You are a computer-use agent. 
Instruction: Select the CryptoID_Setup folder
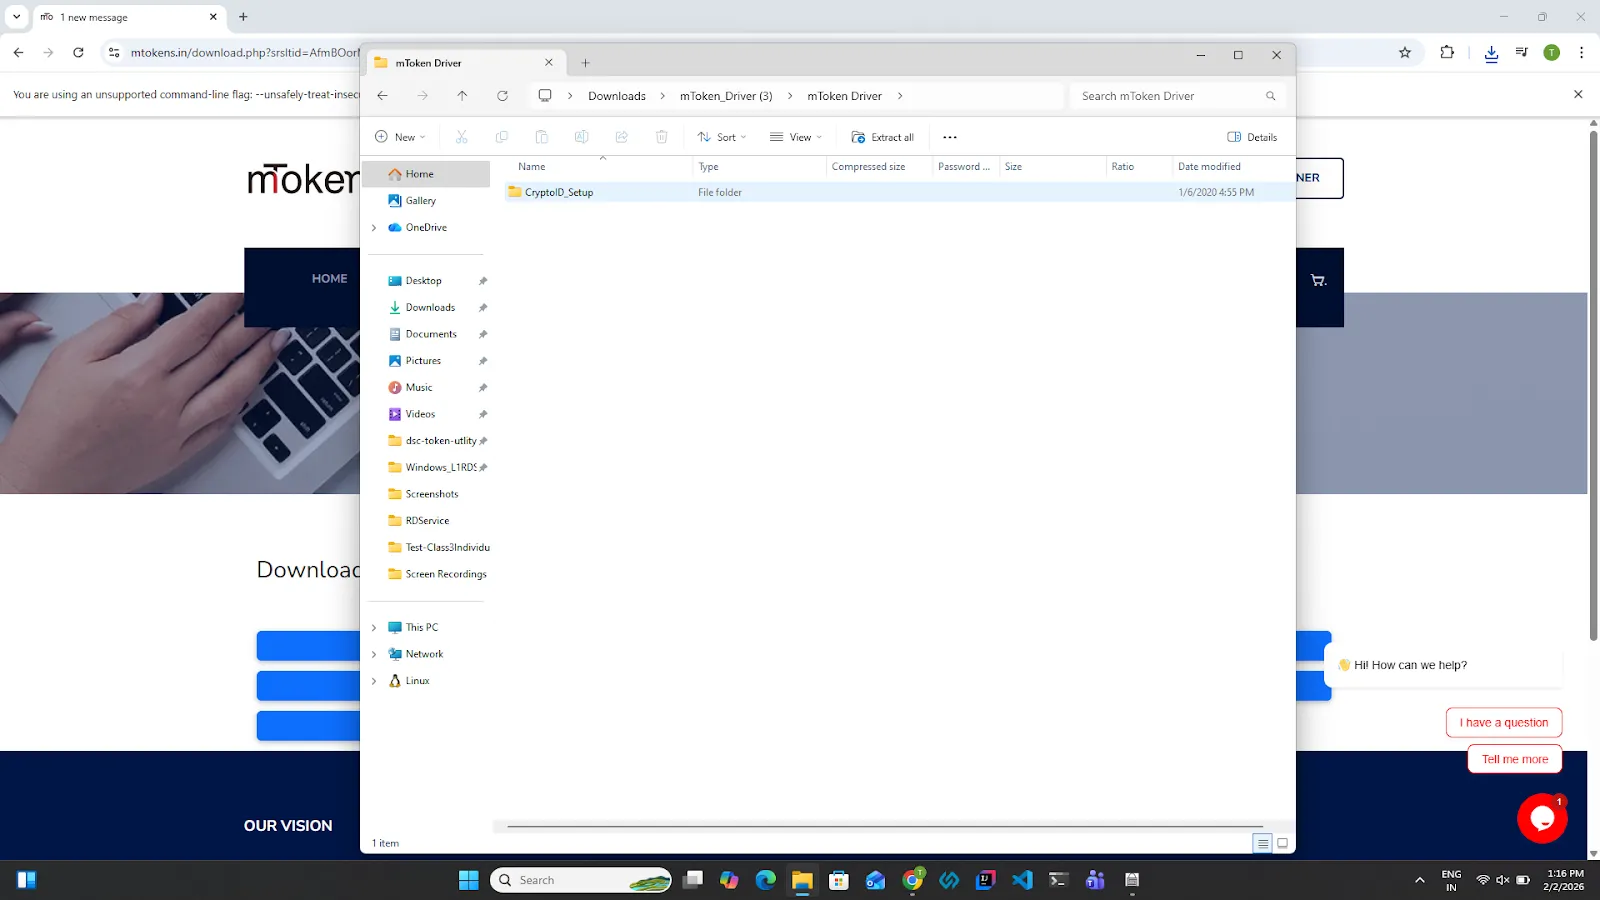coord(559,192)
